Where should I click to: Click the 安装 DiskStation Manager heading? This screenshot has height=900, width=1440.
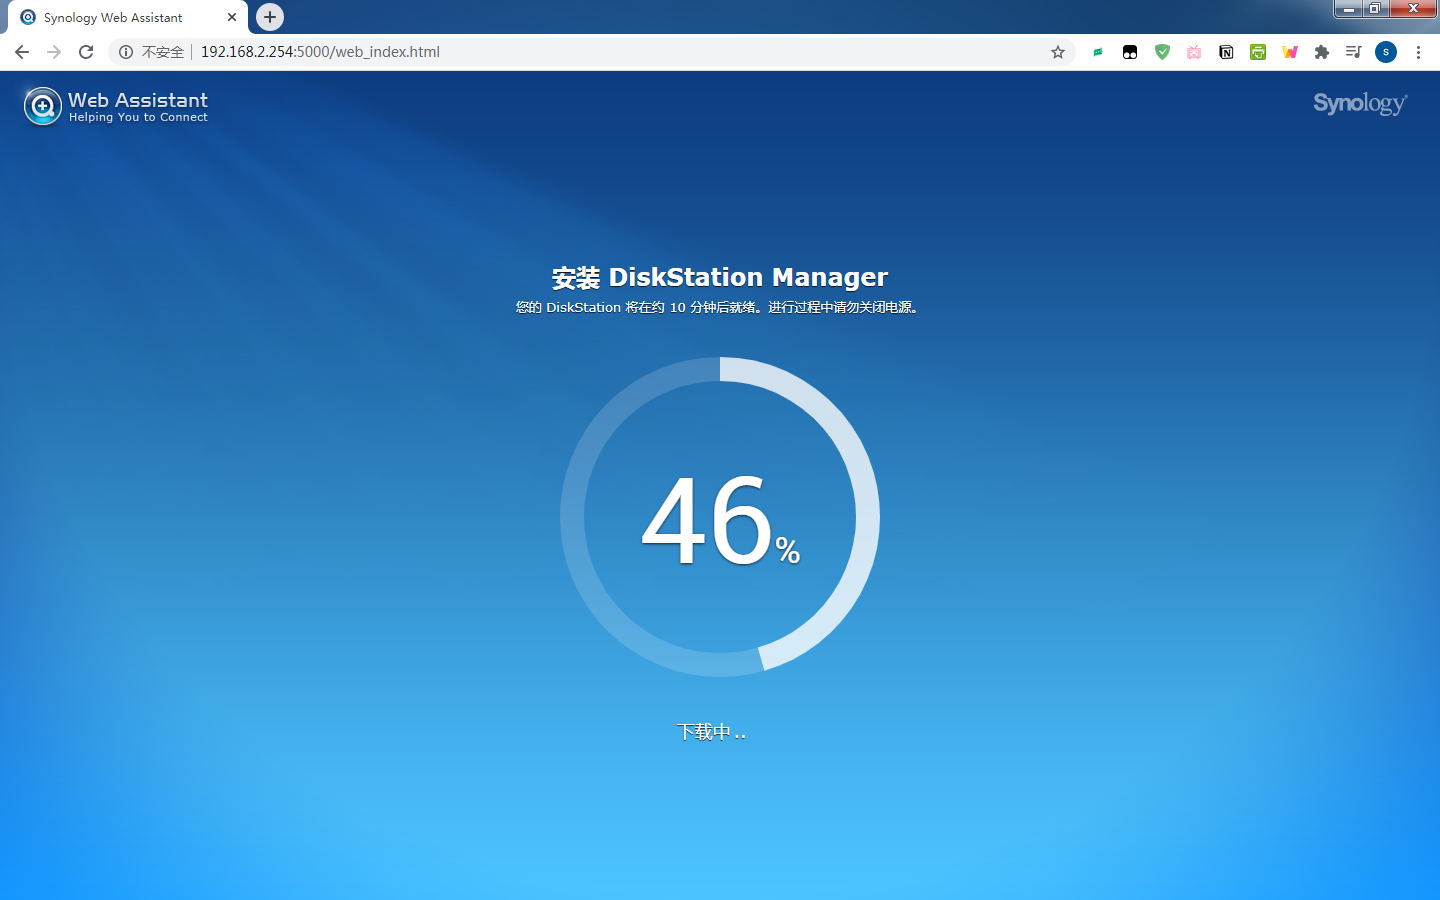[720, 277]
